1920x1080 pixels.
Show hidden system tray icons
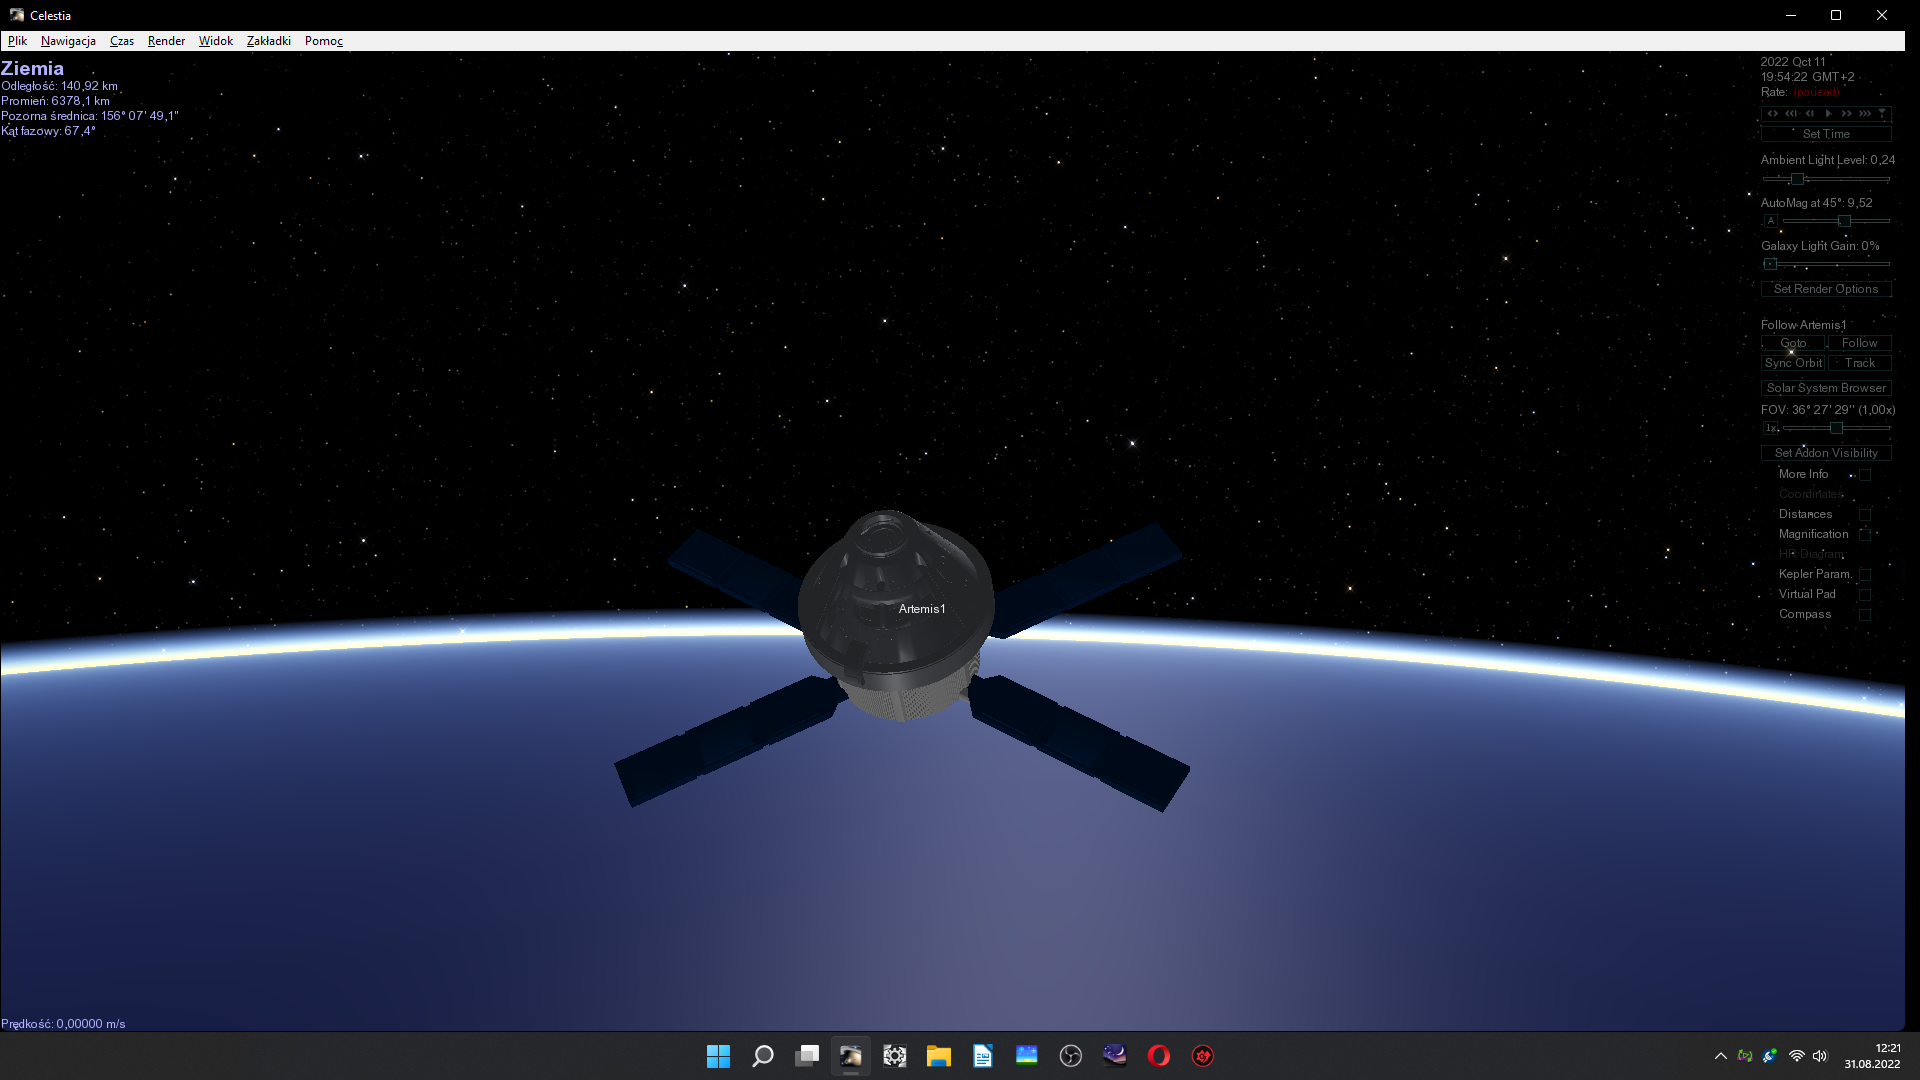[x=1720, y=1056]
